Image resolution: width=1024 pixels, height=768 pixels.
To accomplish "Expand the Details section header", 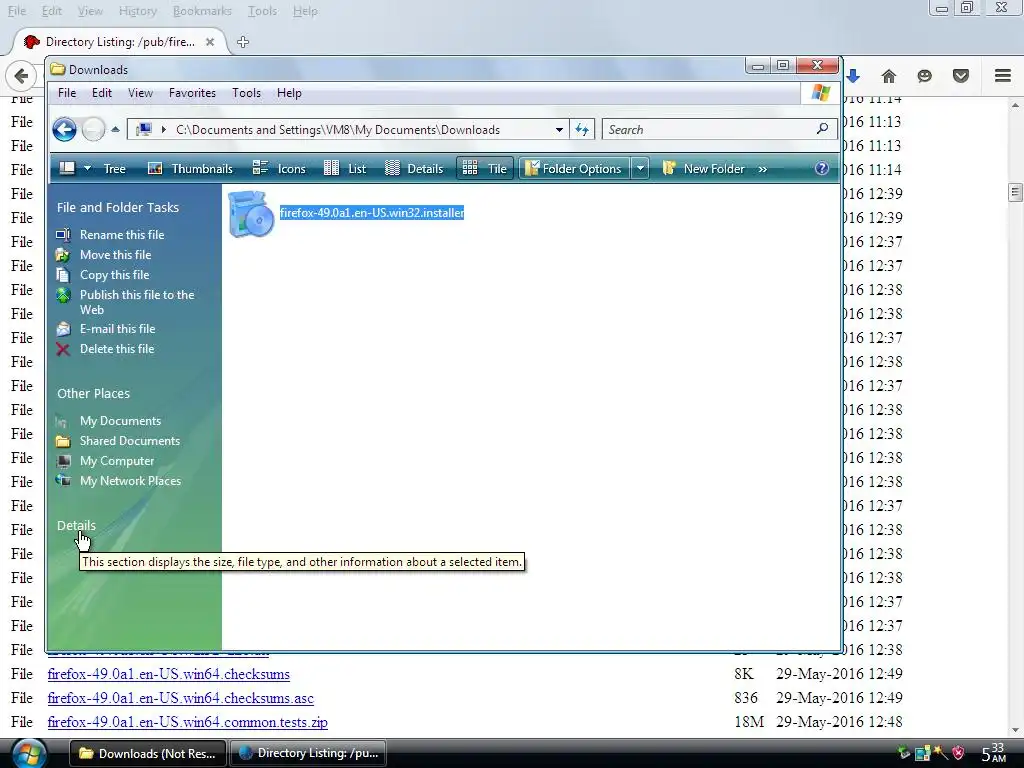I will 76,525.
